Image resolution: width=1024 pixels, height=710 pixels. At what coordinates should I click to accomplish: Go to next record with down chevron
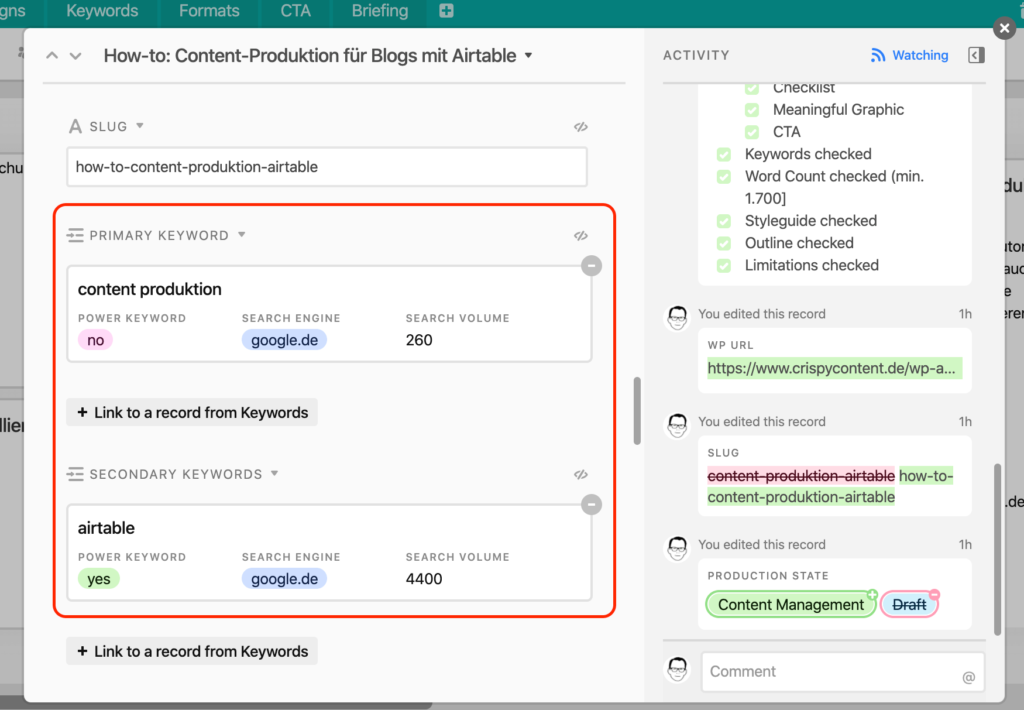coord(76,56)
